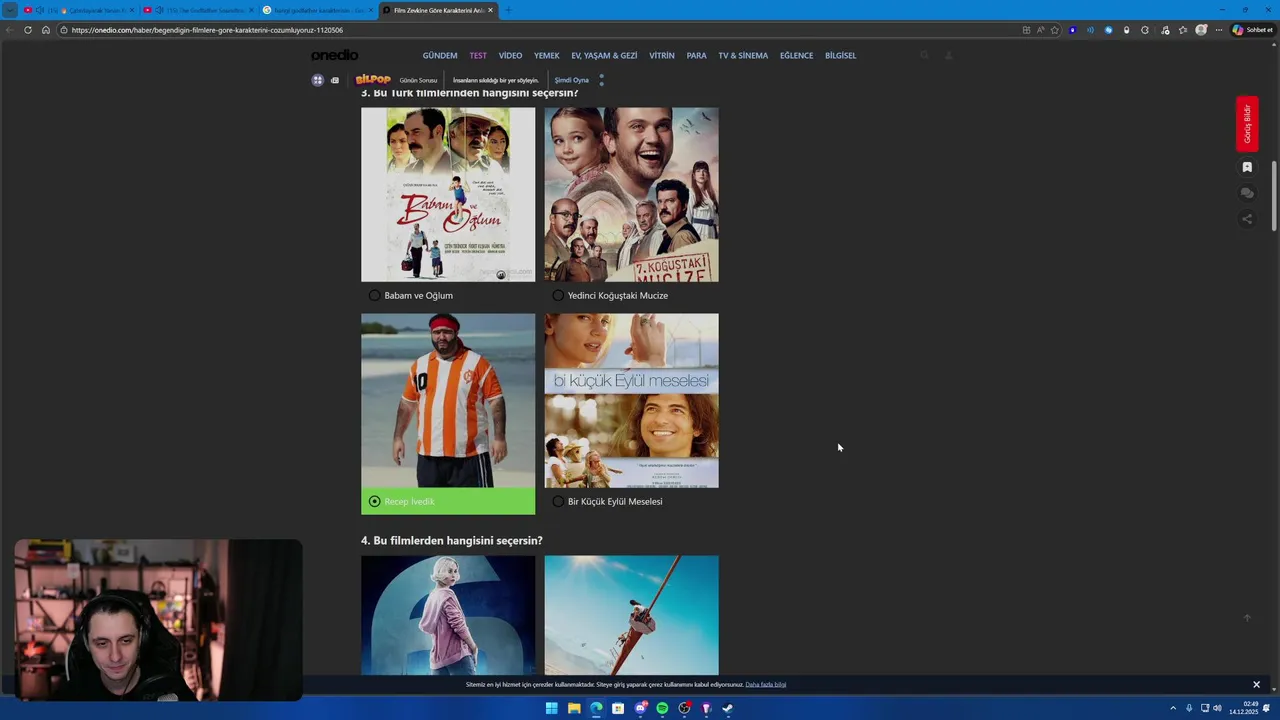Viewport: 1280px width, 720px height.
Task: Open the GÜNDEM menu item
Action: [440, 56]
